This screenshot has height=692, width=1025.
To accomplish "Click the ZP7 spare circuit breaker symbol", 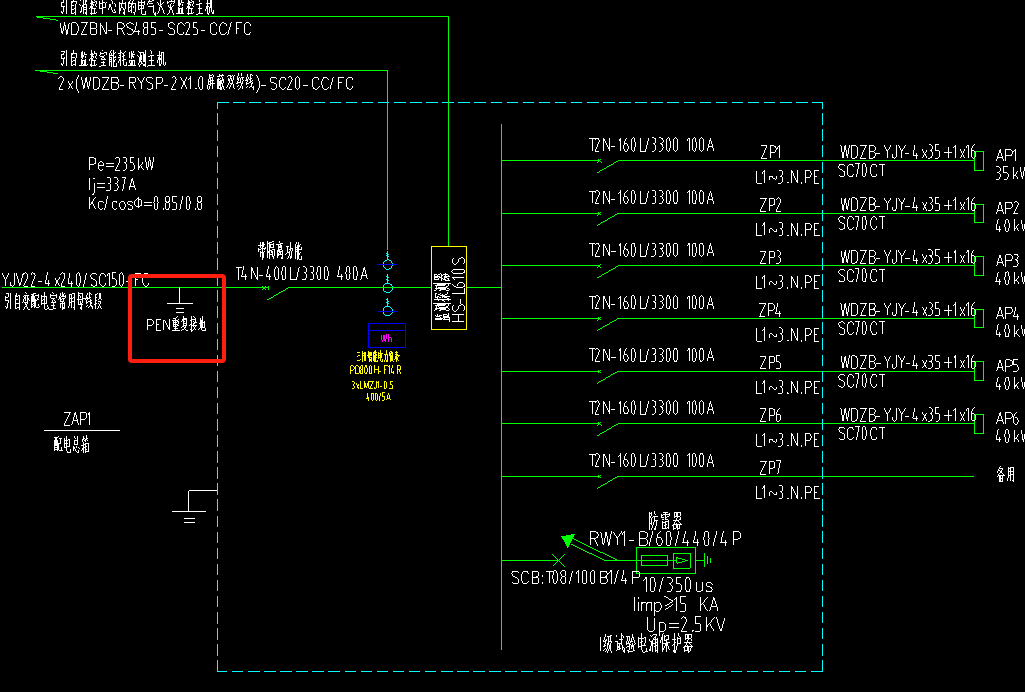I will click(608, 482).
